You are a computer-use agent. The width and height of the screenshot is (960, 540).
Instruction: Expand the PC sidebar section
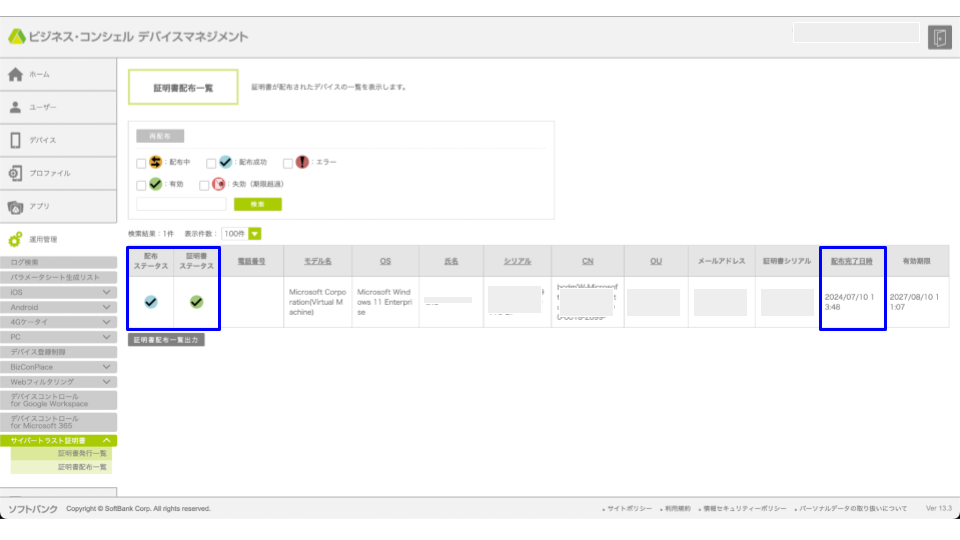[x=58, y=337]
